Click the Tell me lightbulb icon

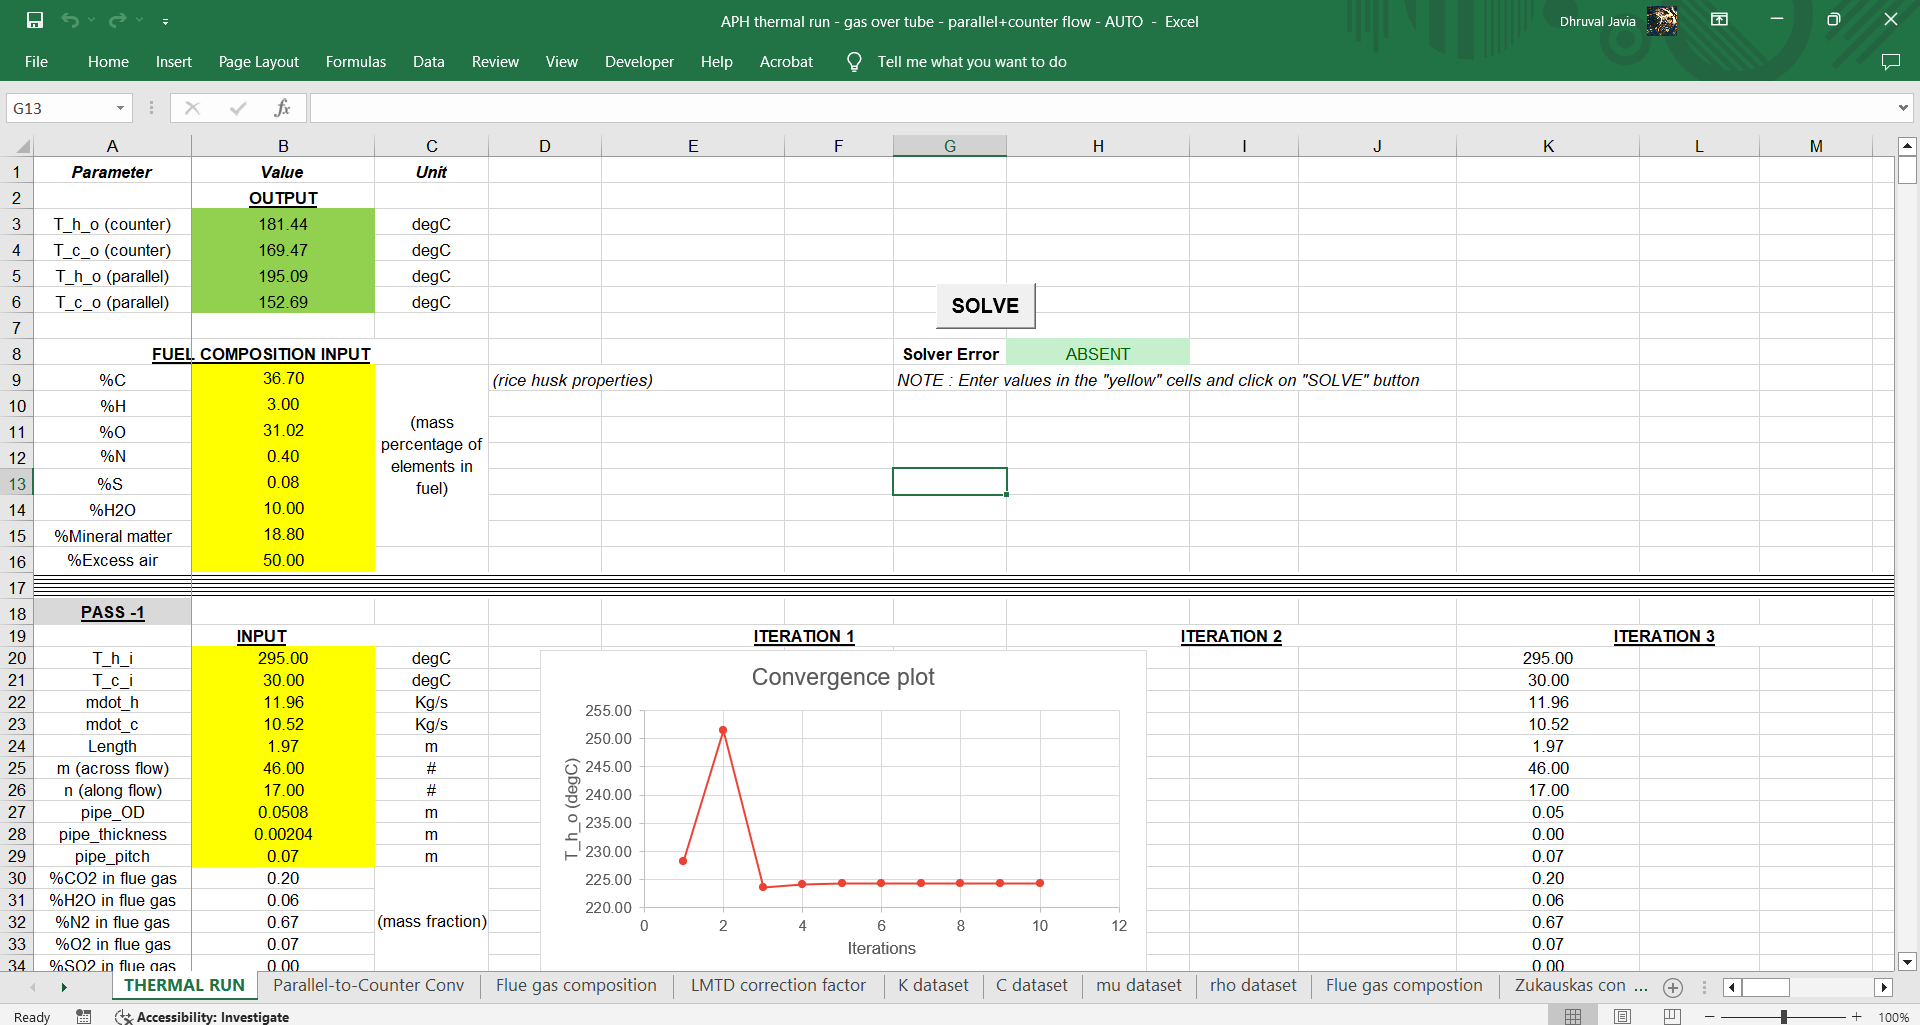click(x=854, y=62)
